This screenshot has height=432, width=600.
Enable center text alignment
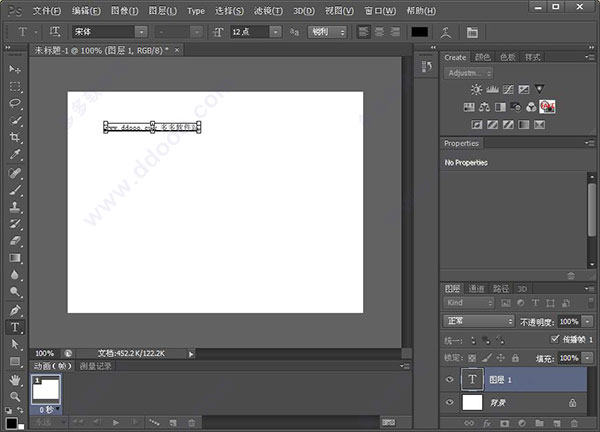(379, 32)
